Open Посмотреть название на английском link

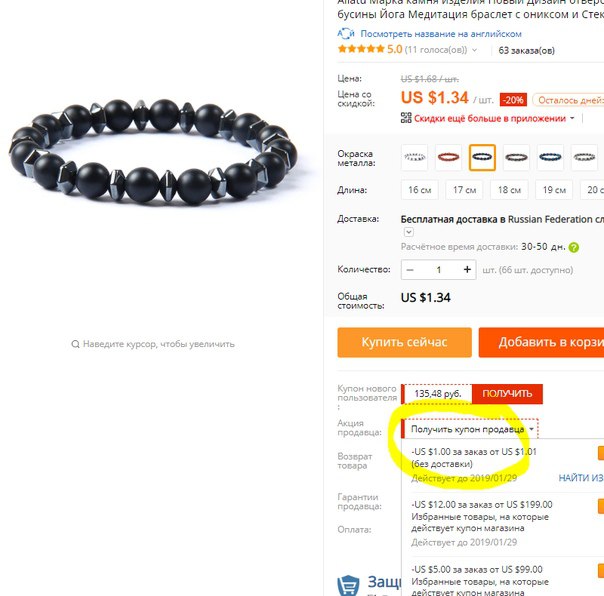point(441,34)
